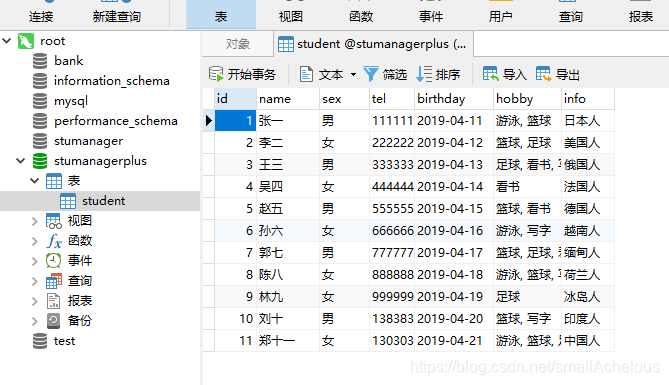The width and height of the screenshot is (669, 385).
Task: Click the 导入 import button
Action: (505, 75)
